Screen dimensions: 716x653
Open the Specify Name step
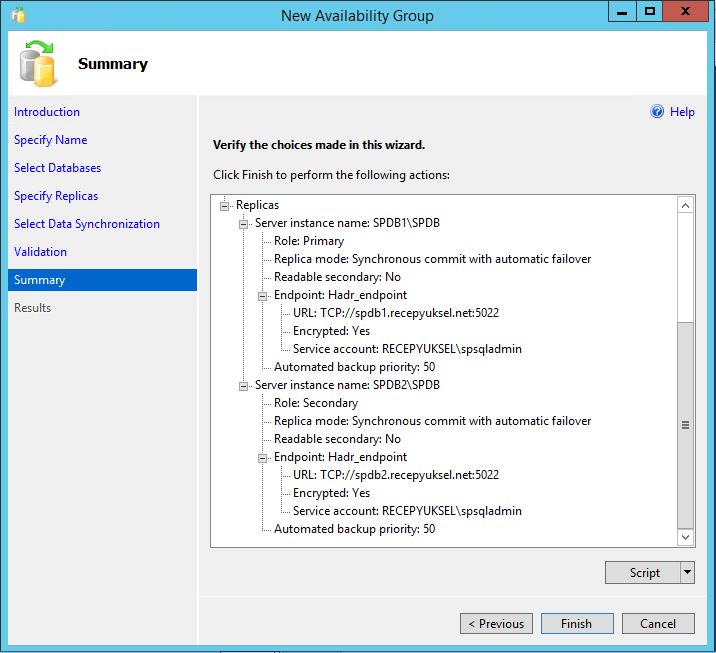click(50, 140)
